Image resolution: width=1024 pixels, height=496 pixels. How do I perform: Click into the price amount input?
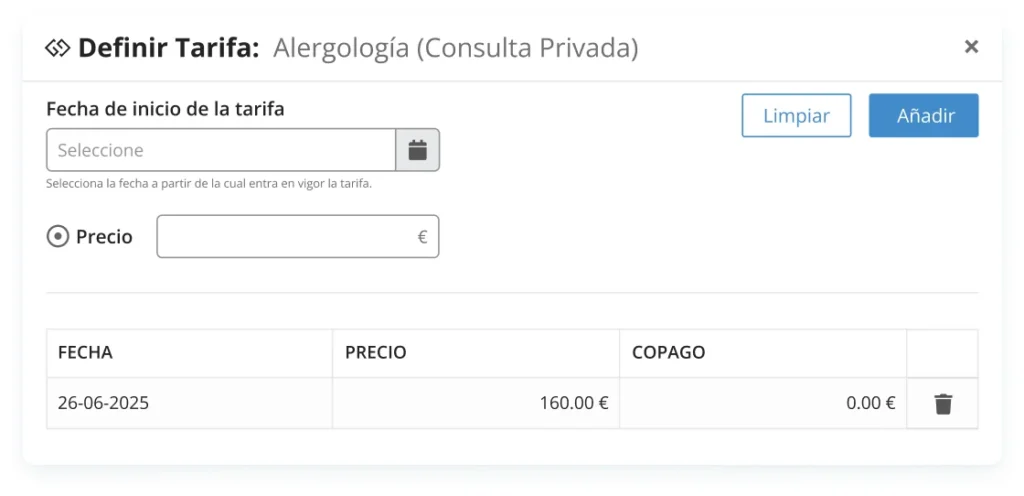point(285,237)
